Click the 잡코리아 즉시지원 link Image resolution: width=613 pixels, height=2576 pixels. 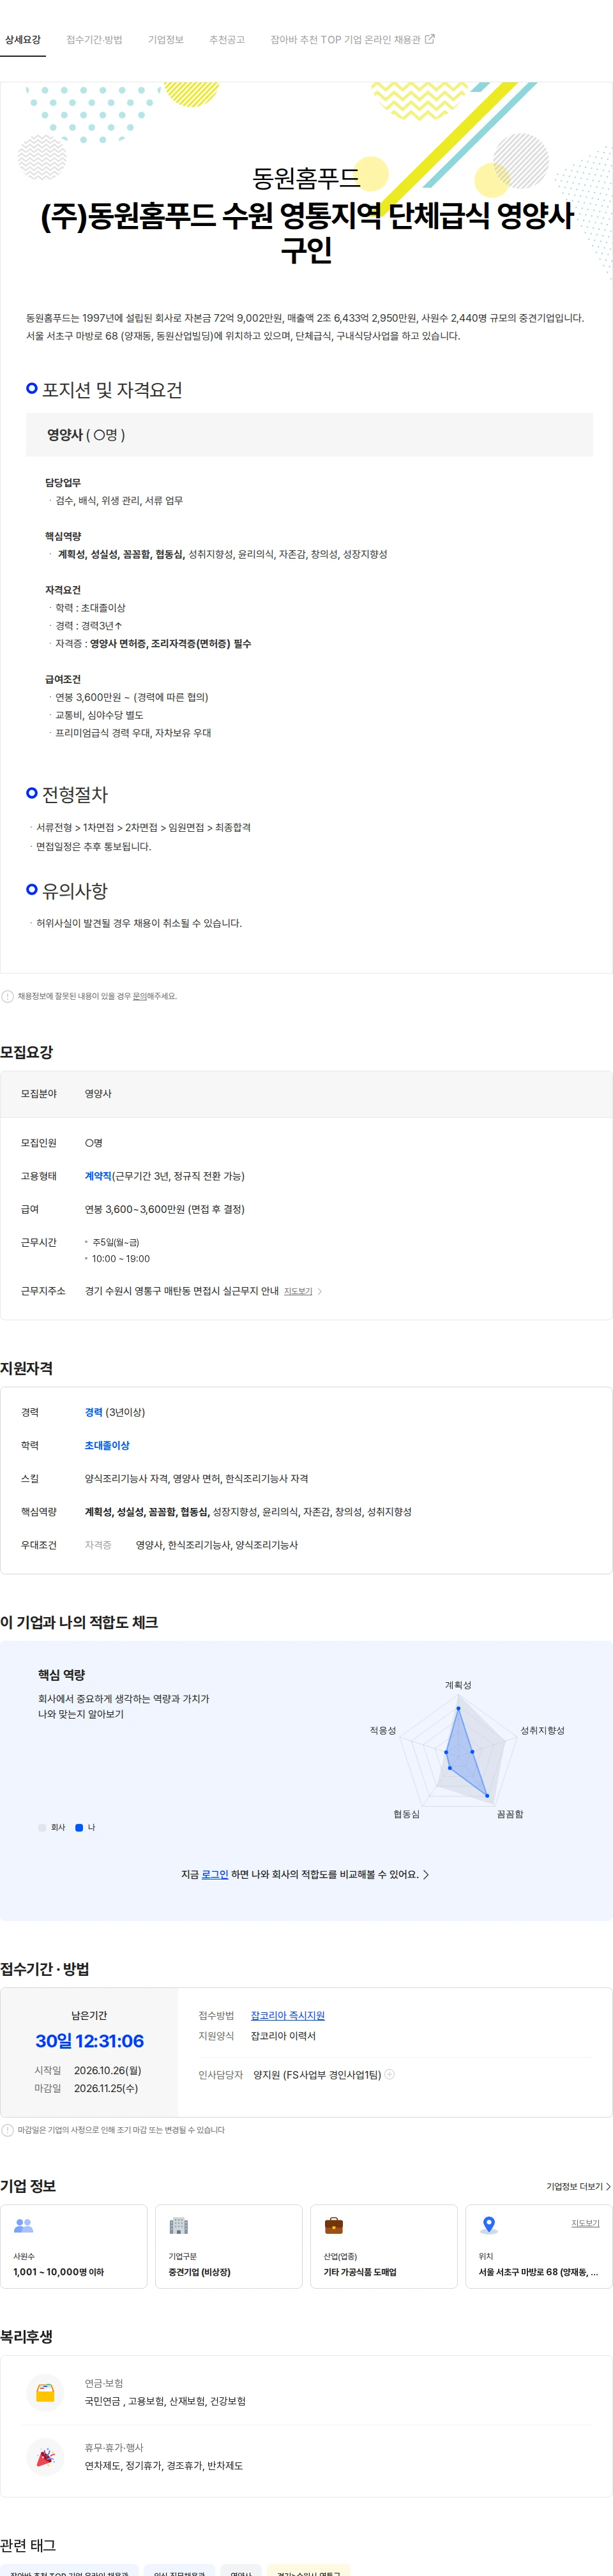tap(288, 2015)
